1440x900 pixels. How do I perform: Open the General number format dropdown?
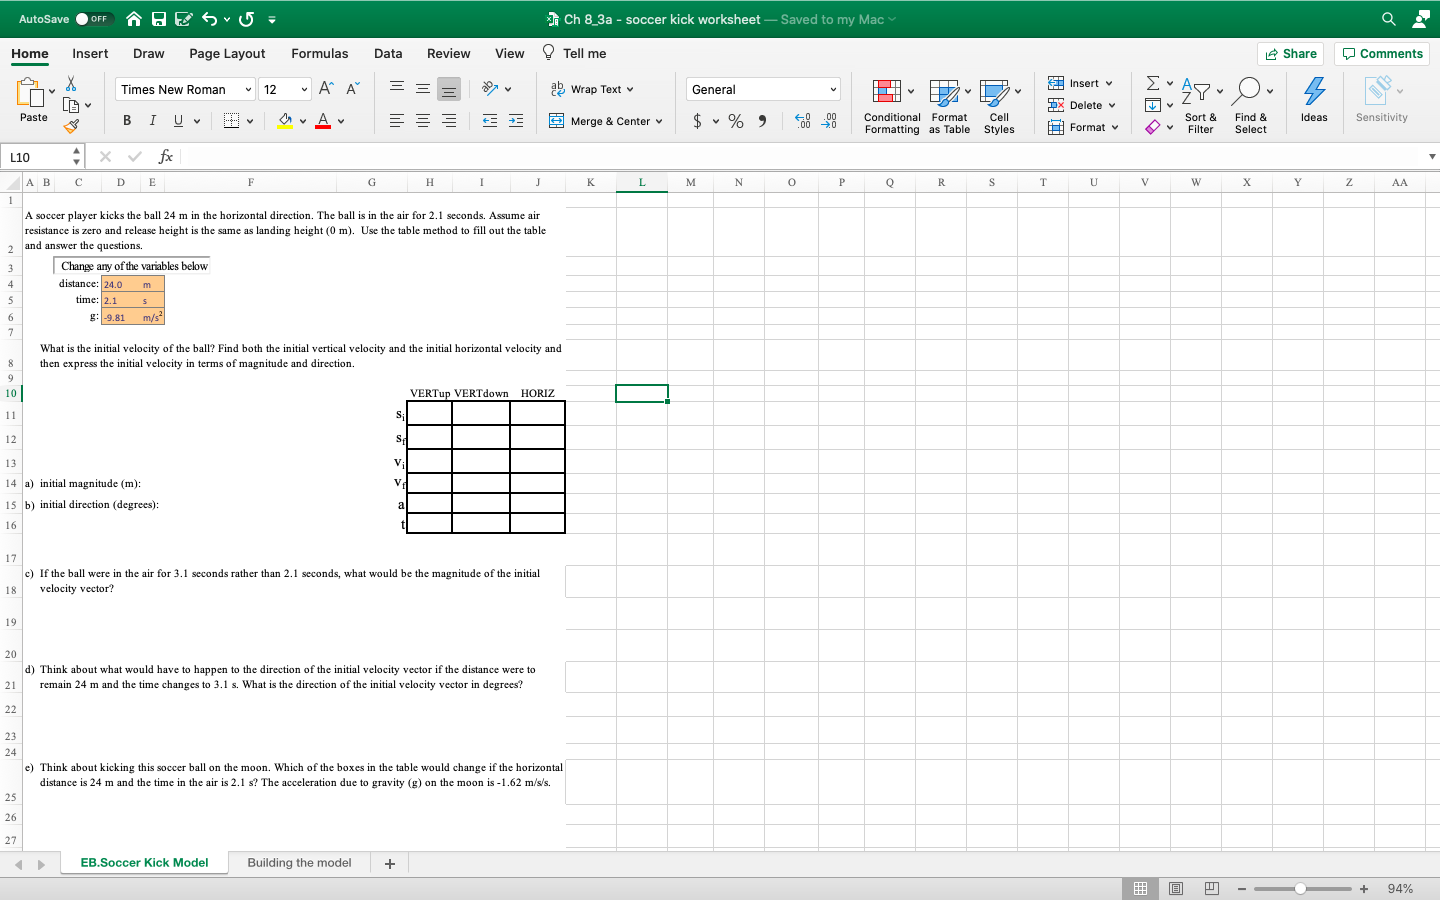coord(762,89)
